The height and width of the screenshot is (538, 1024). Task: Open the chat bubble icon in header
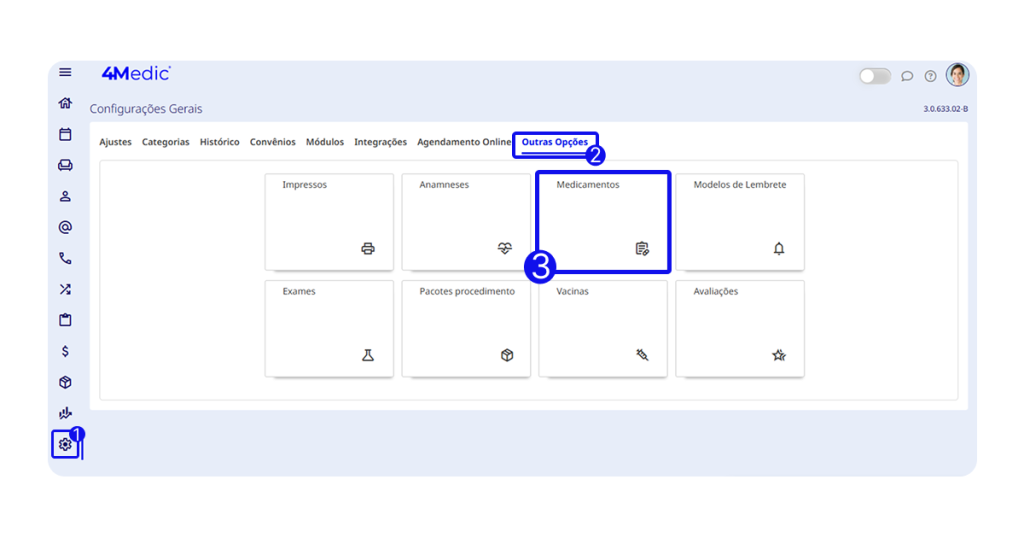click(907, 76)
